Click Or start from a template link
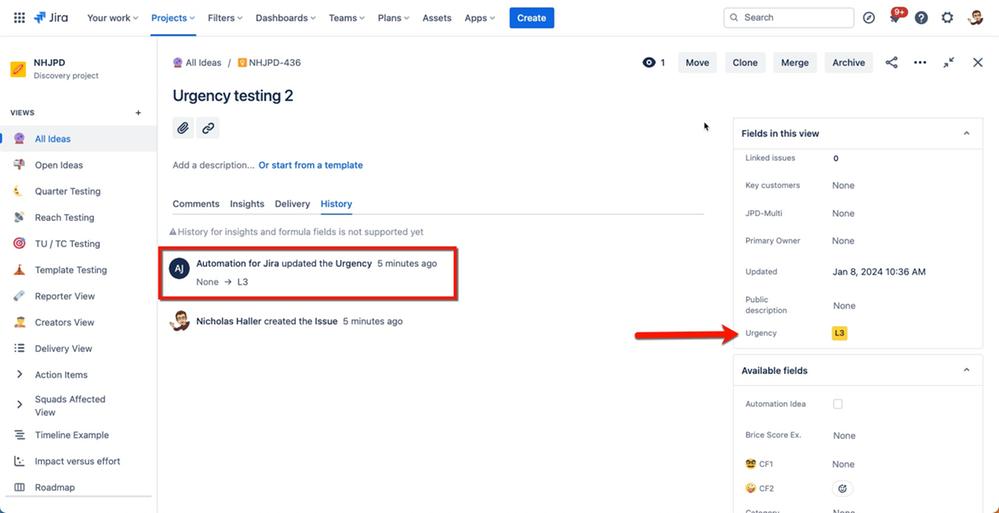 [x=310, y=165]
